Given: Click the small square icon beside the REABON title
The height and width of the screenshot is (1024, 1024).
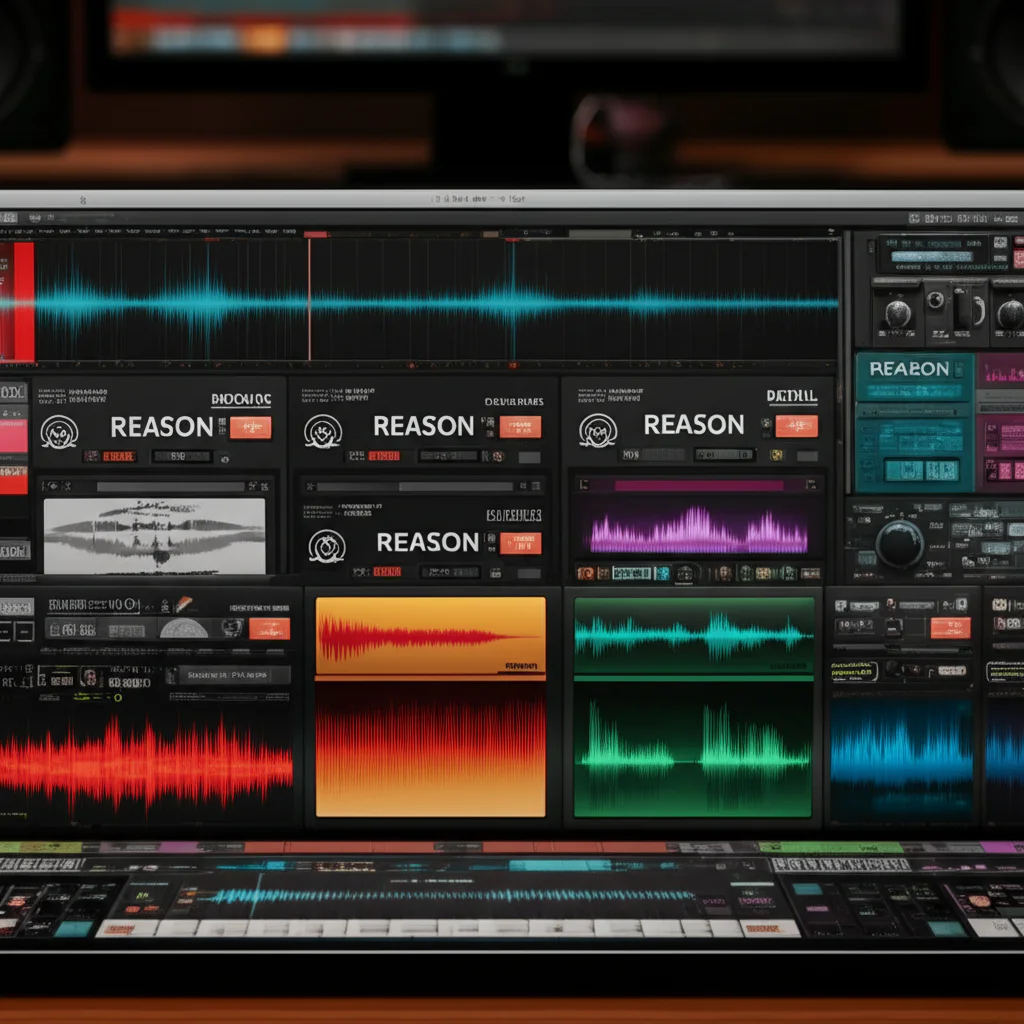Looking at the screenshot, I should [x=959, y=370].
